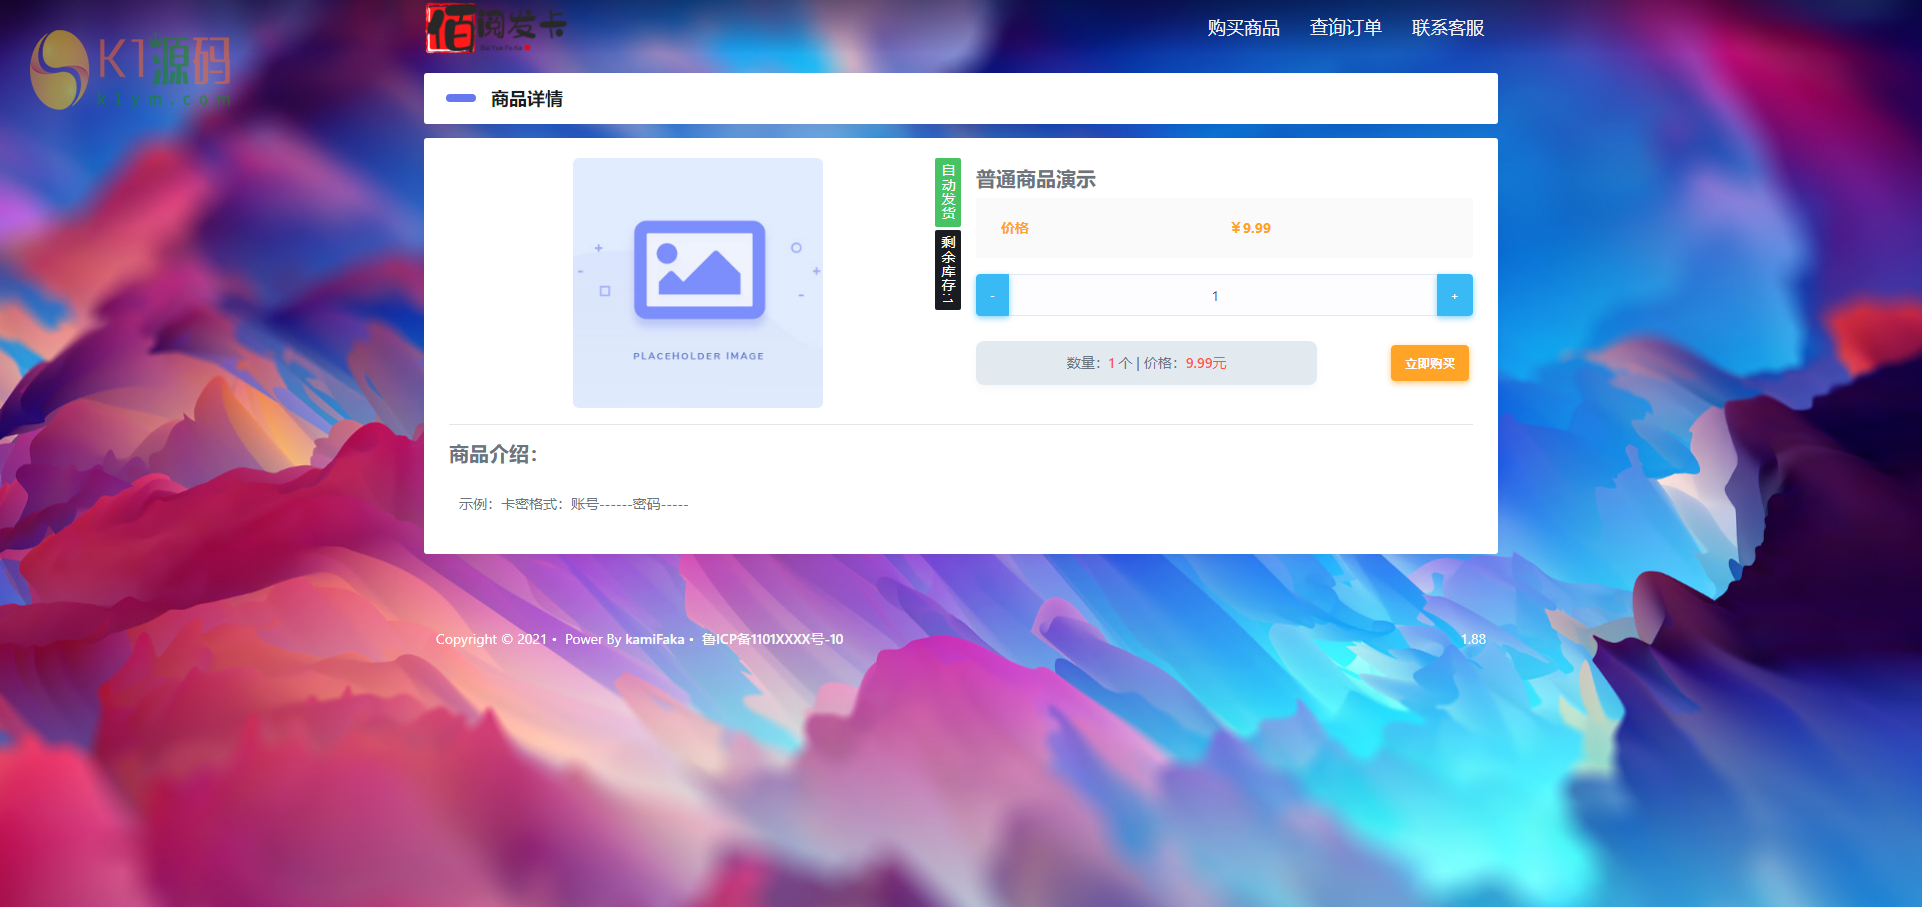Click the 商品介绍 section heading
The width and height of the screenshot is (1922, 907).
coord(492,455)
